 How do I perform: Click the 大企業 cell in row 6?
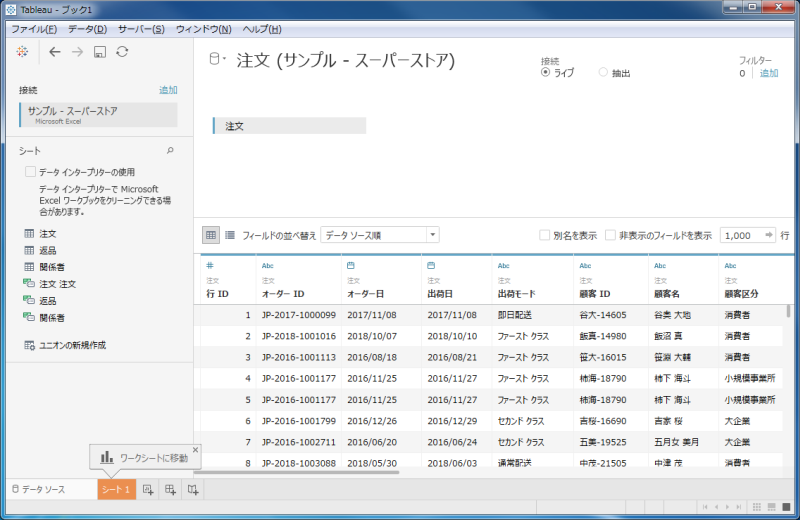pyautogui.click(x=737, y=421)
